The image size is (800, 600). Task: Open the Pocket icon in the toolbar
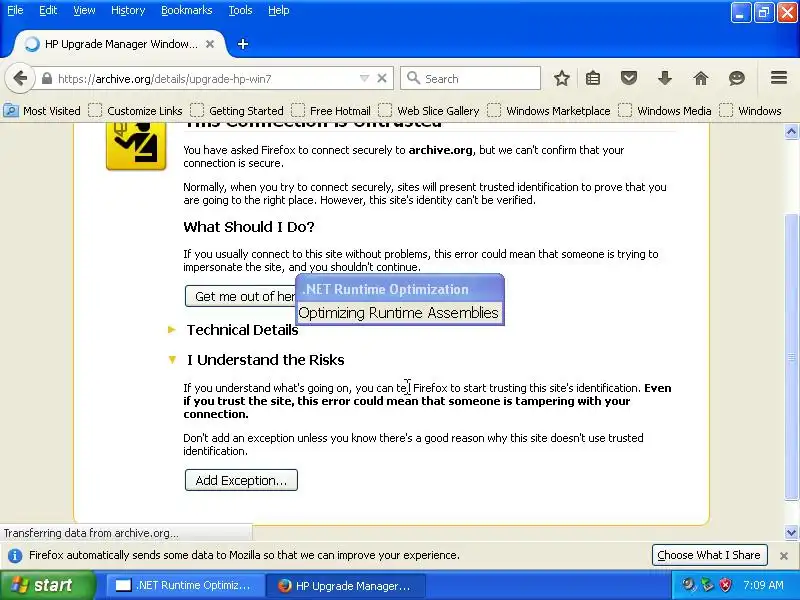(x=629, y=78)
